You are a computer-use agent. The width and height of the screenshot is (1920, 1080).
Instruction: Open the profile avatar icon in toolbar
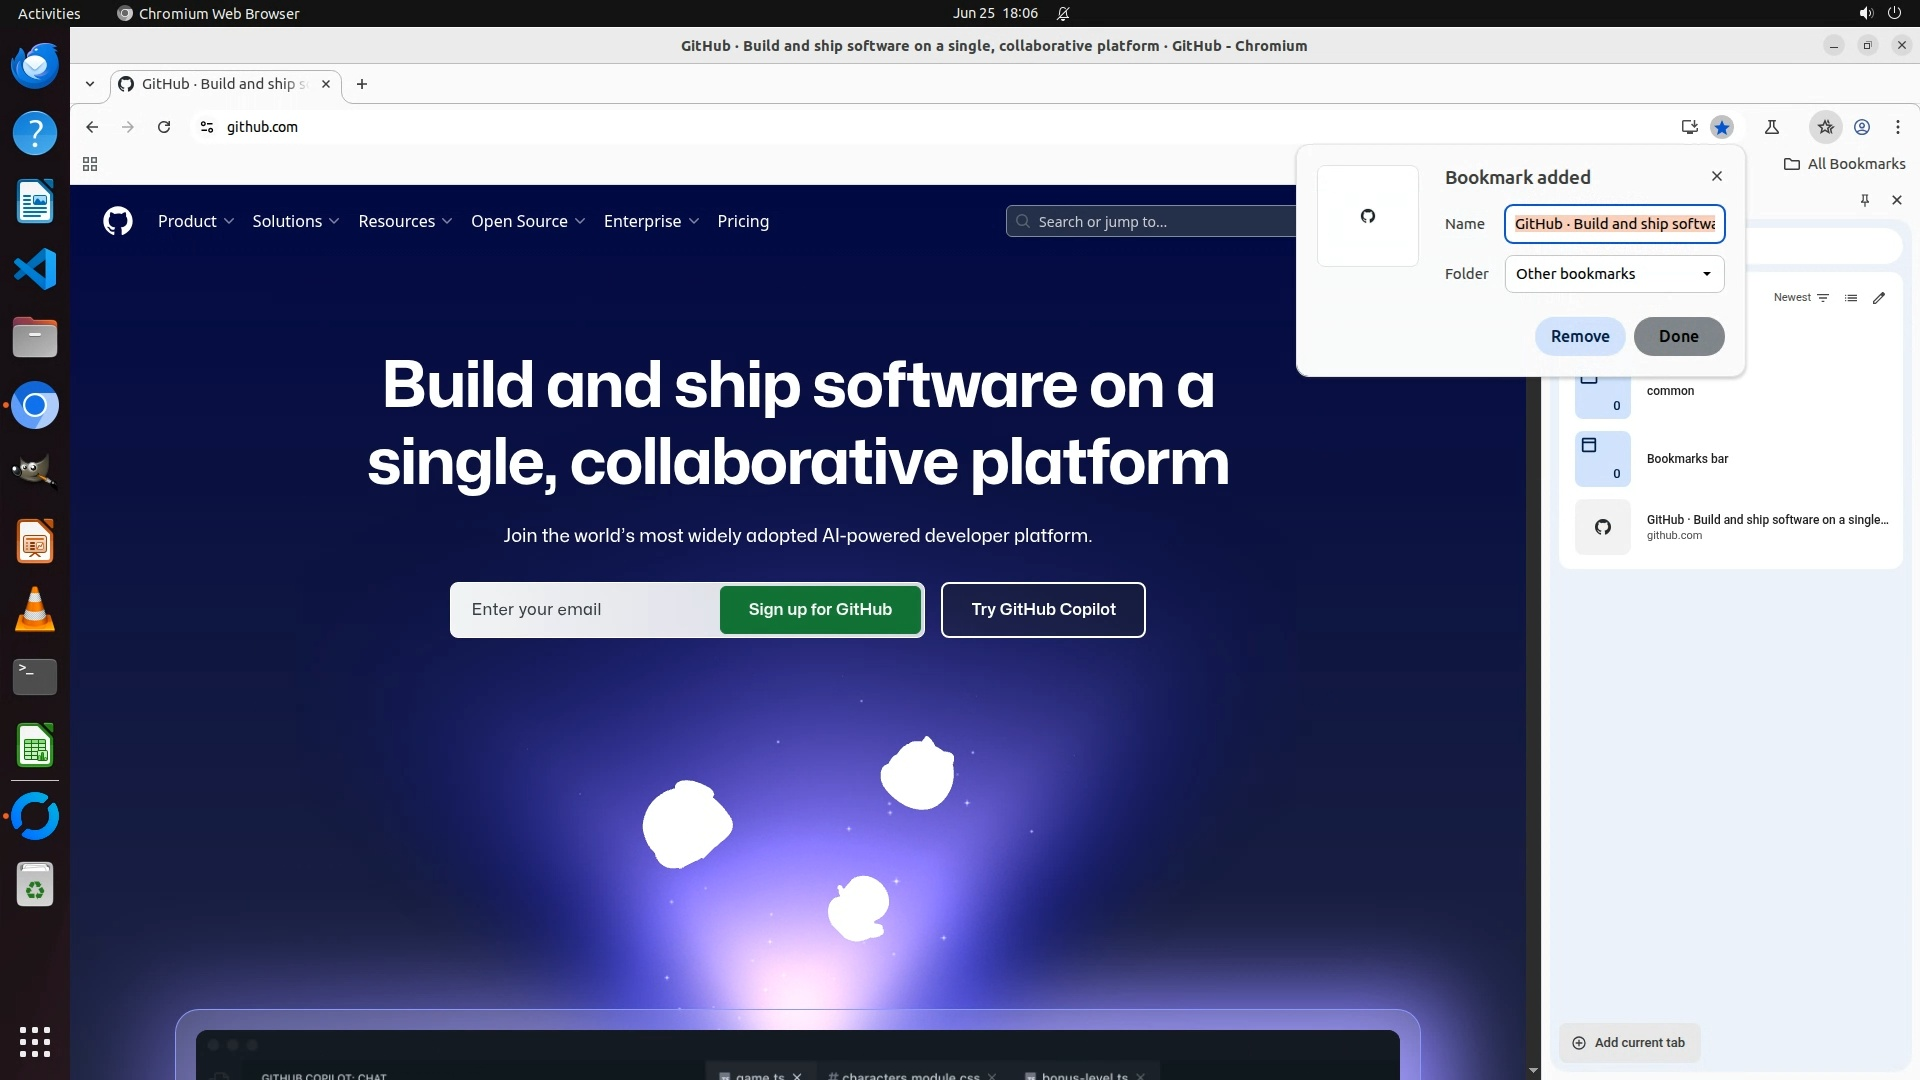(1862, 127)
